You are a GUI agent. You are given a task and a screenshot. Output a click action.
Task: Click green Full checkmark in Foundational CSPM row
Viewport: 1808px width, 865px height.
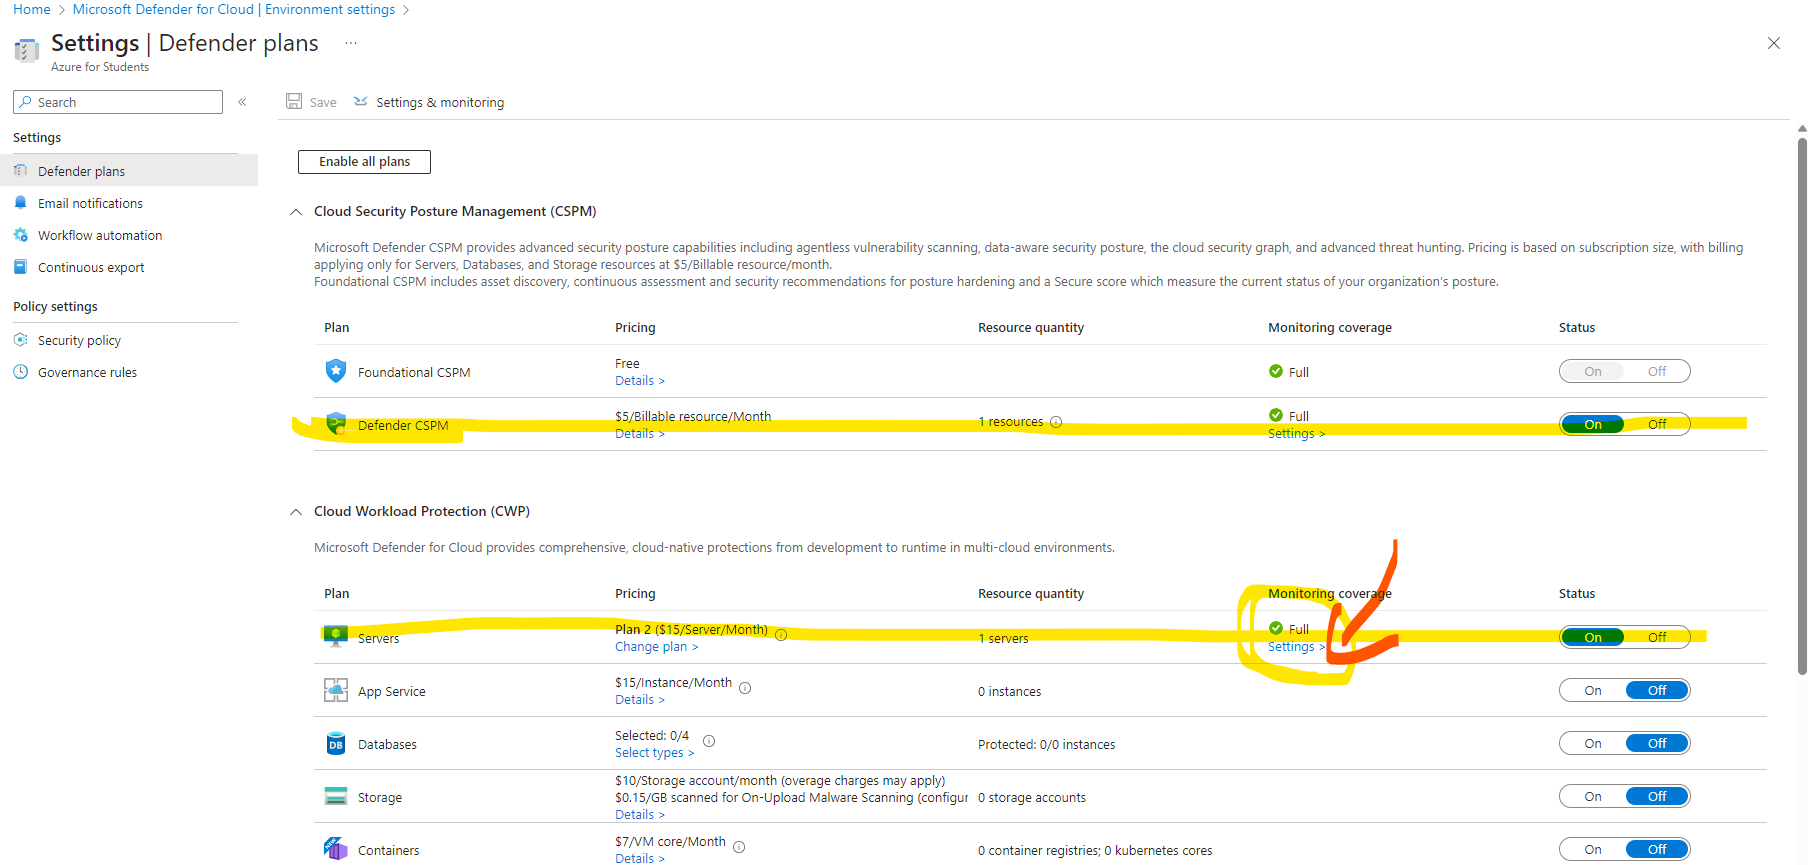(x=1276, y=371)
